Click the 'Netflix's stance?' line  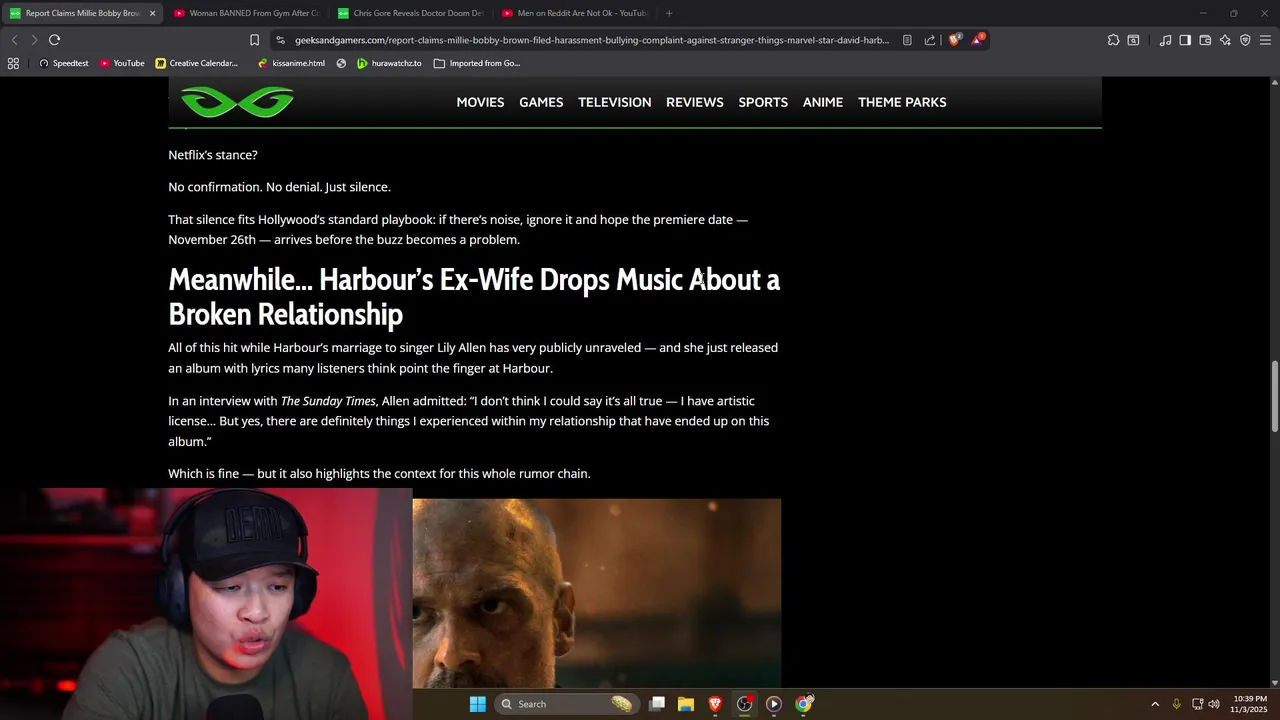[213, 155]
